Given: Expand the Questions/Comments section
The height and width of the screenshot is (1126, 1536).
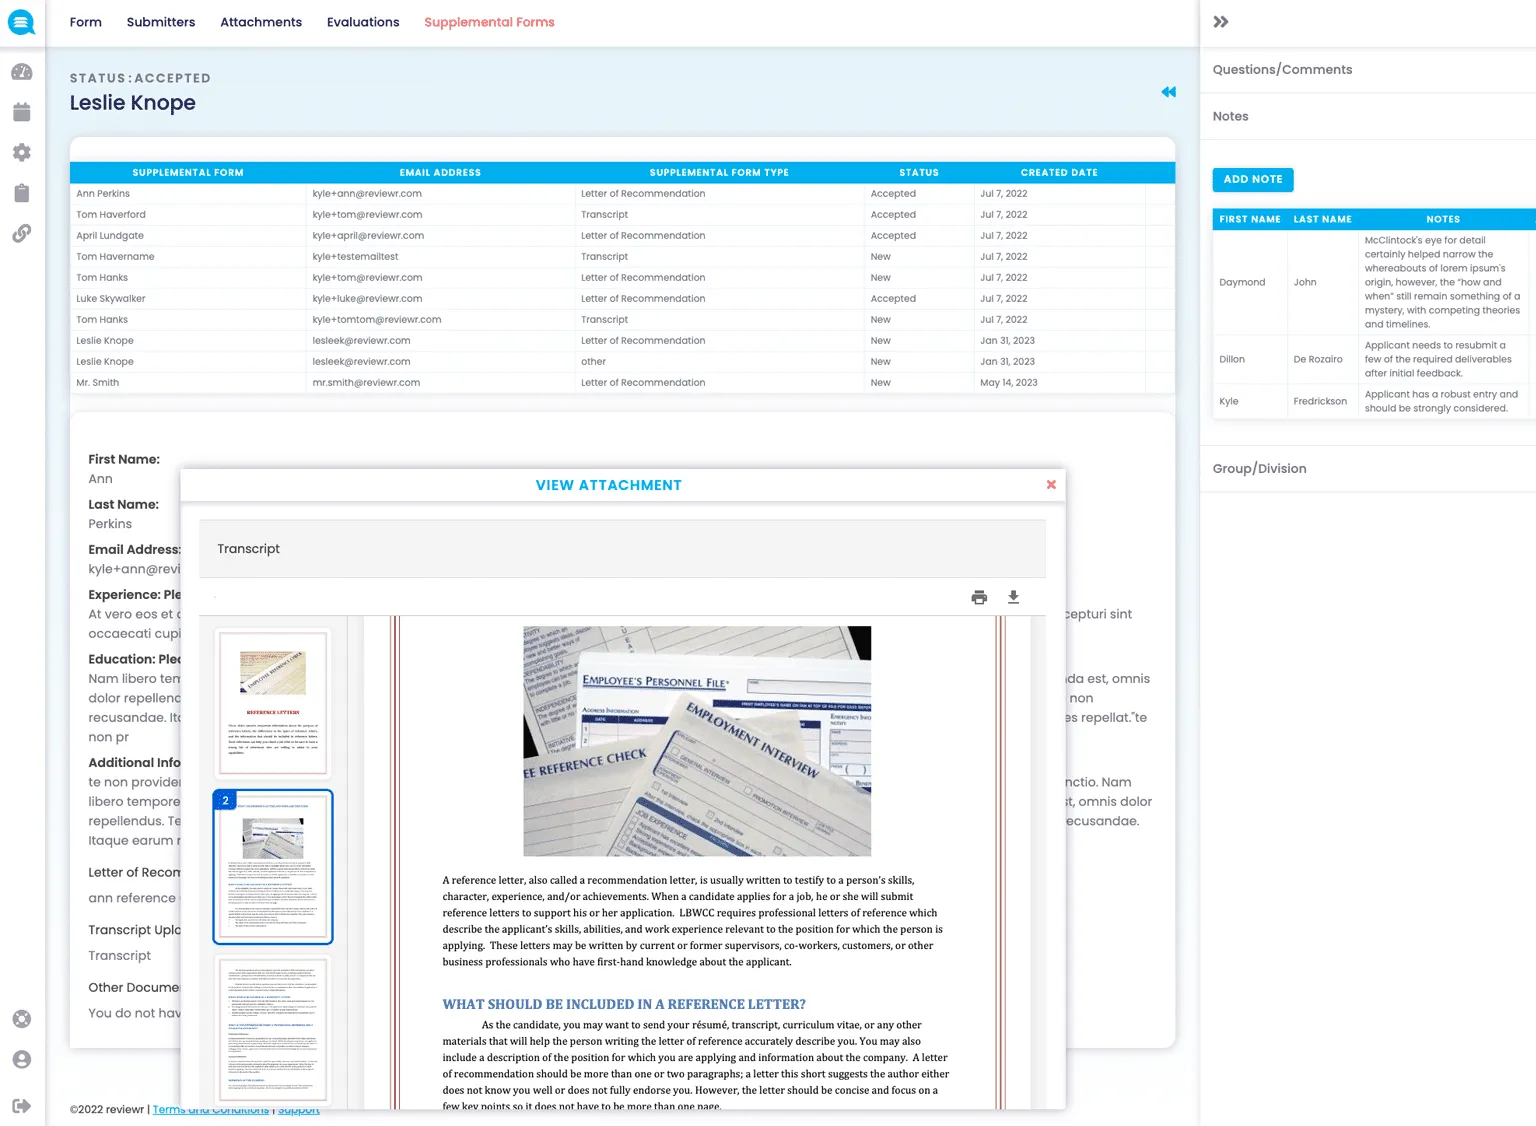Looking at the screenshot, I should tap(1282, 69).
